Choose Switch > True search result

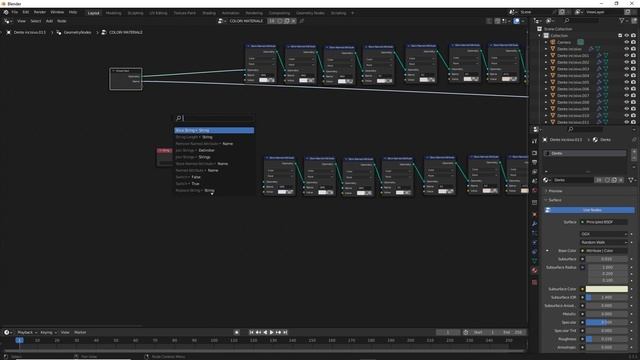click(x=214, y=184)
